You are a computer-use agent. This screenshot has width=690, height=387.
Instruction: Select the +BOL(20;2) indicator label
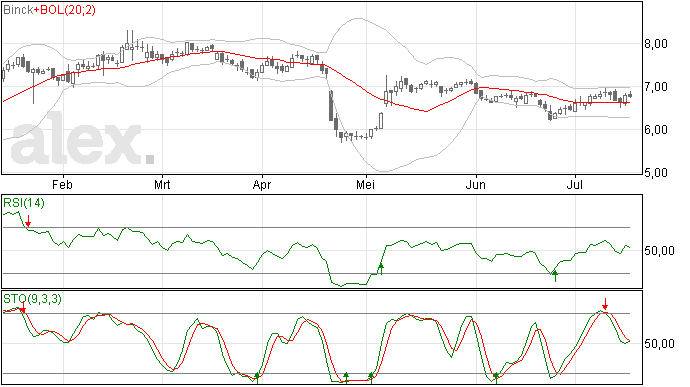[x=65, y=10]
